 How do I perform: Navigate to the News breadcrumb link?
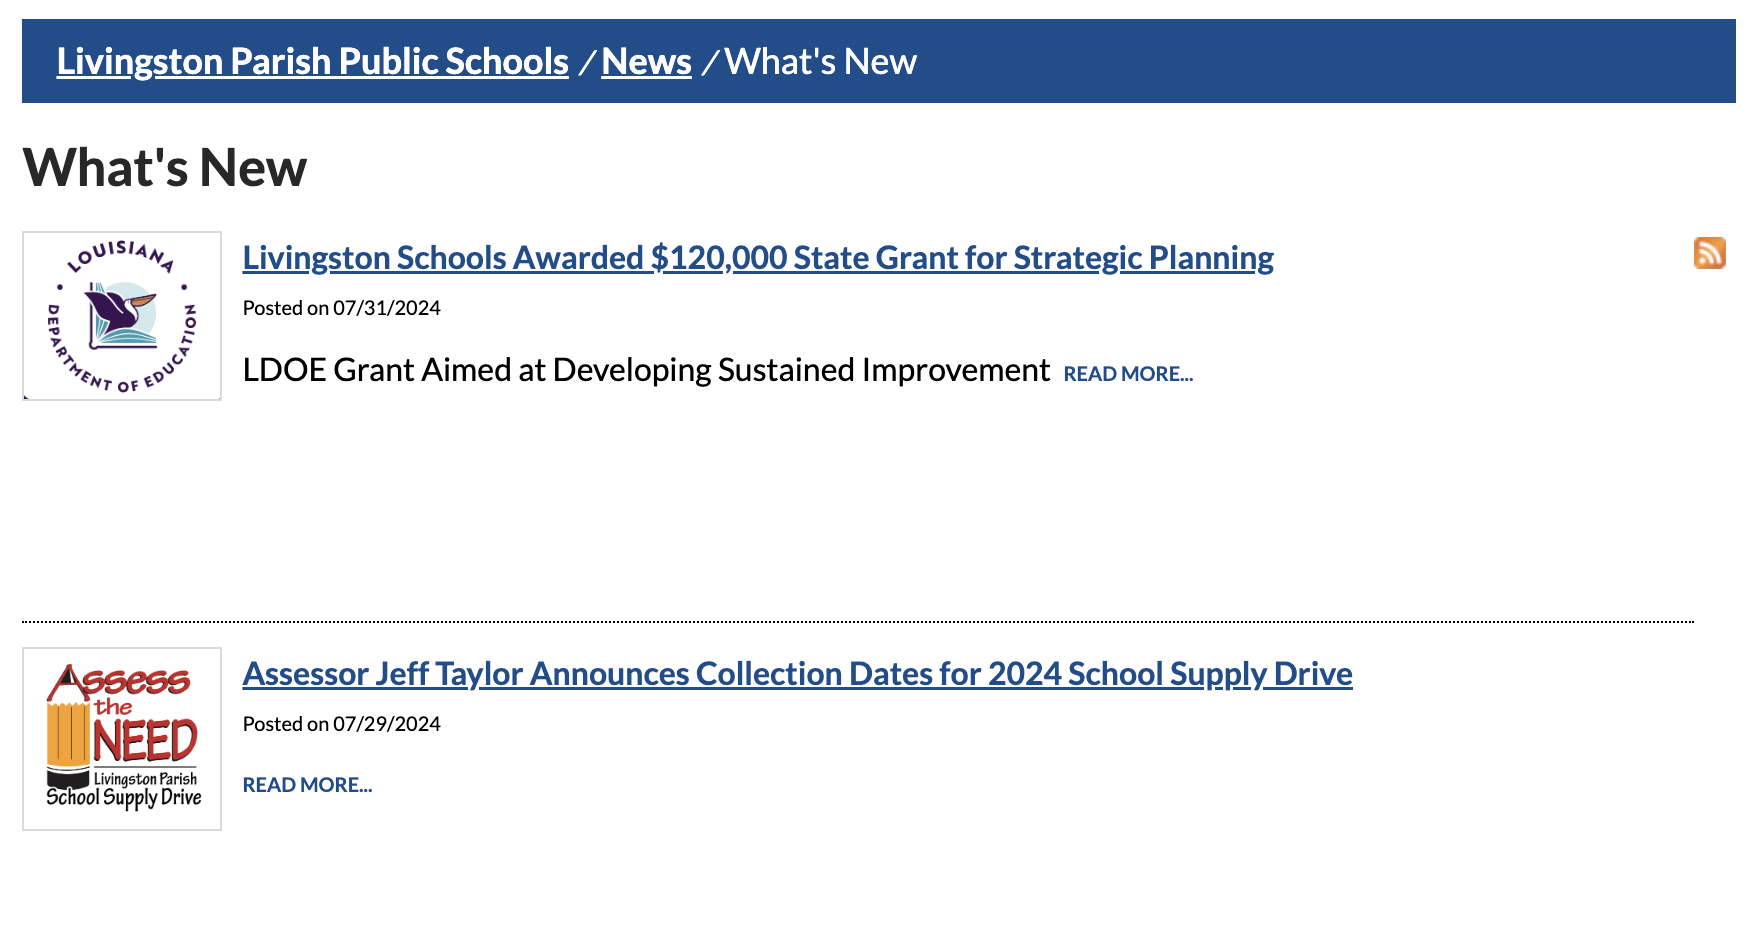(646, 61)
